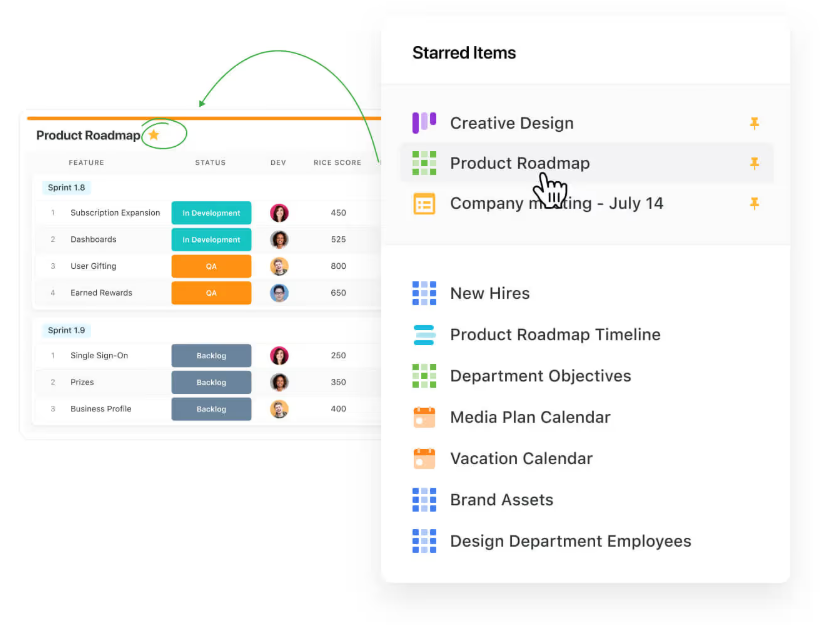Click the yellow Company meeting doc icon
820x625 pixels.
point(424,203)
